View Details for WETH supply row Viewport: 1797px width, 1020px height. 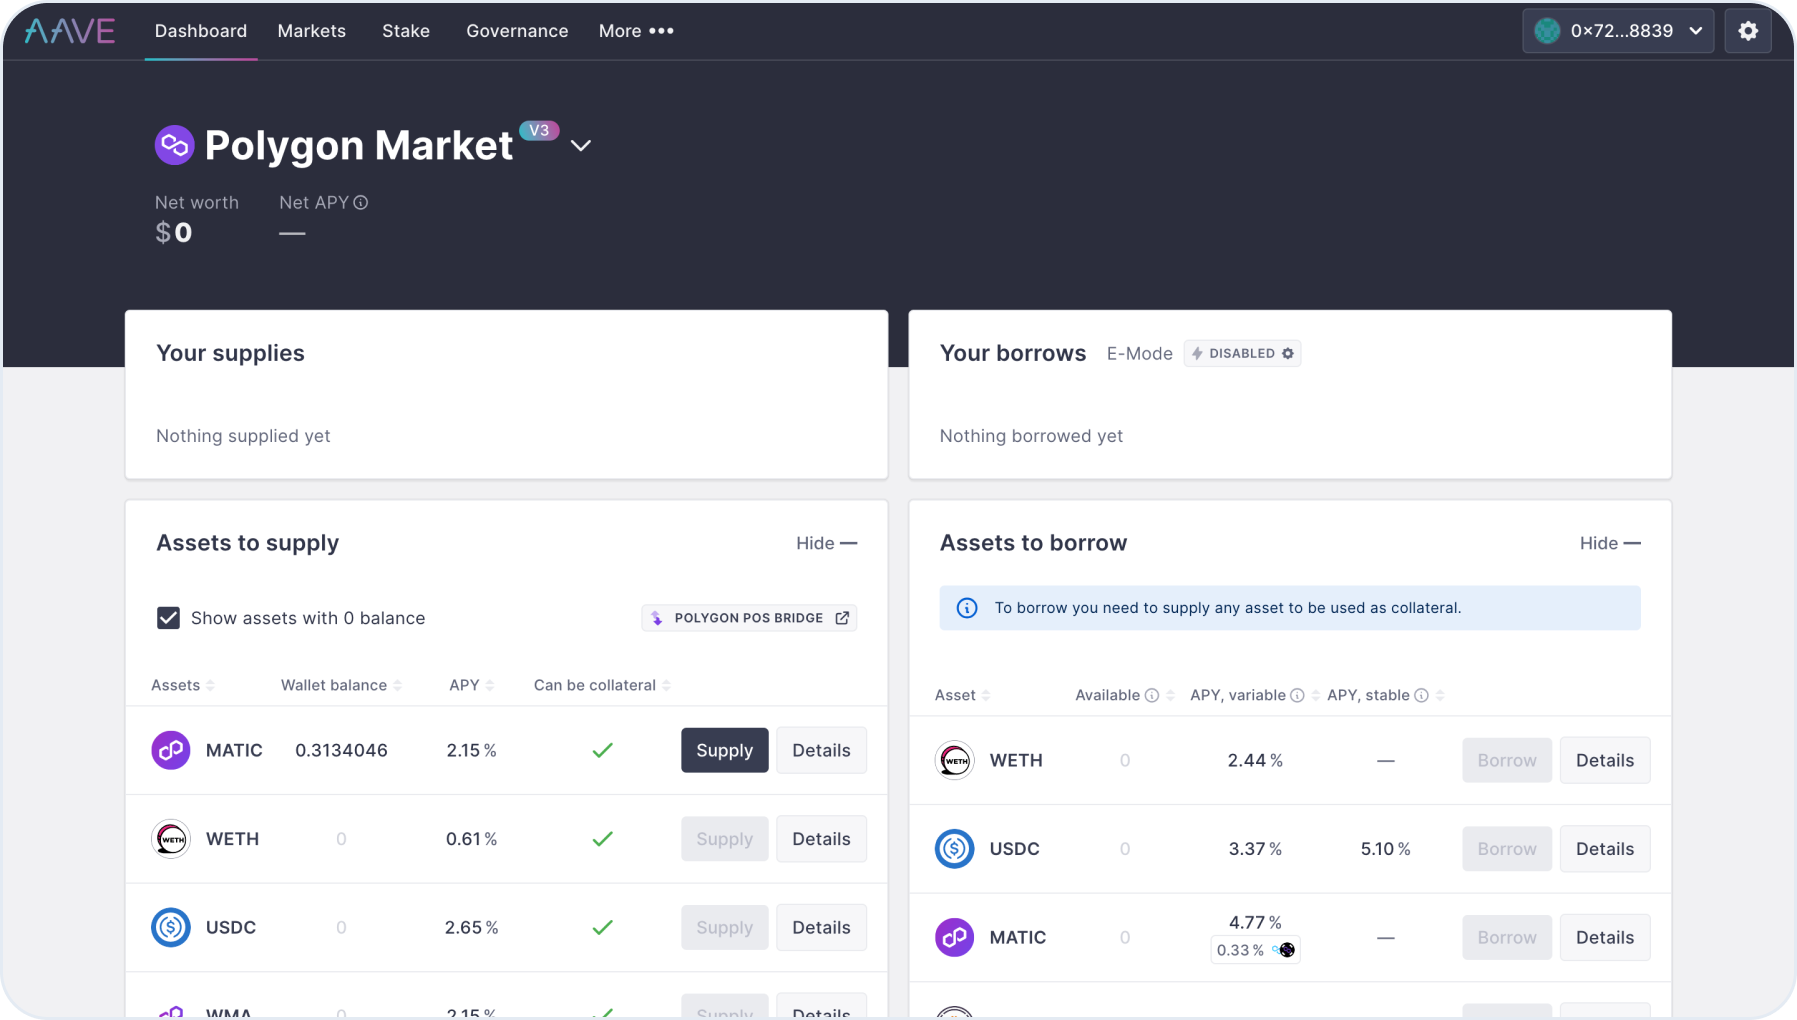(x=821, y=839)
